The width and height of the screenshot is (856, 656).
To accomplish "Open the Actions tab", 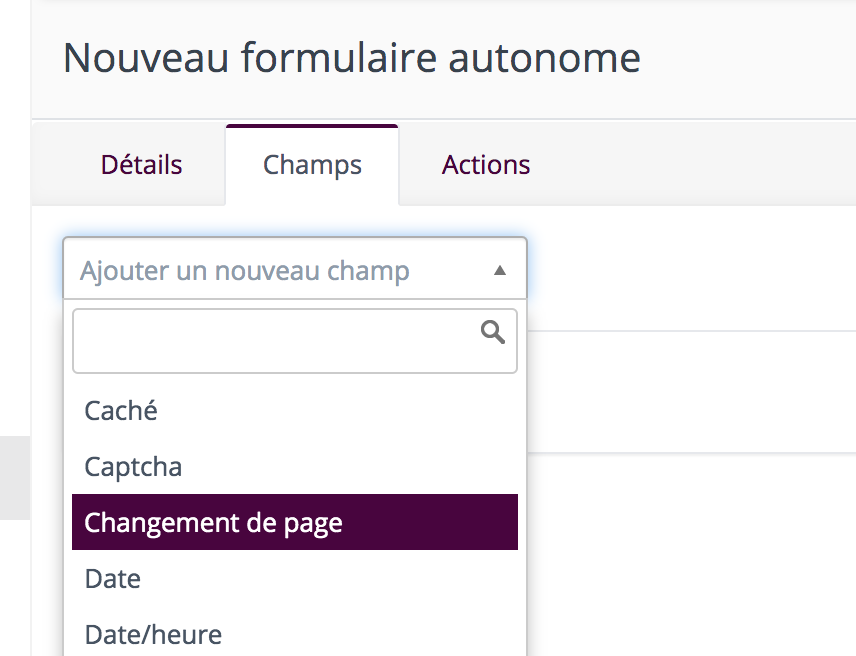I will pyautogui.click(x=486, y=165).
